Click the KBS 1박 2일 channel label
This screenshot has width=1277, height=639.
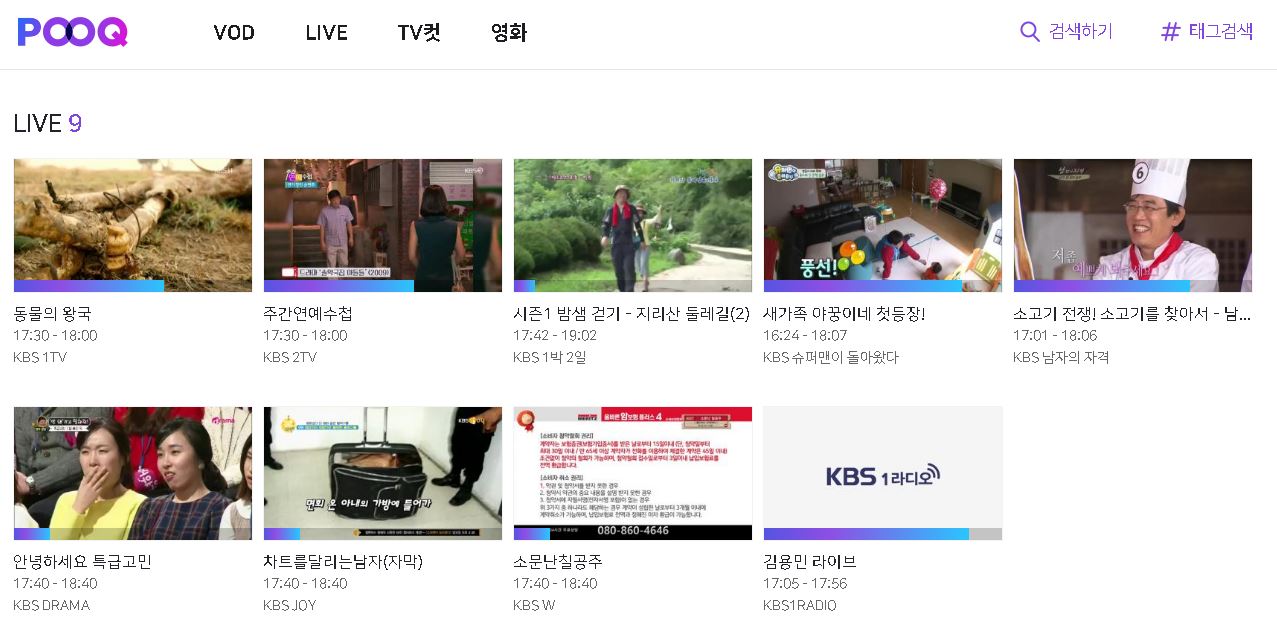pyautogui.click(x=550, y=357)
